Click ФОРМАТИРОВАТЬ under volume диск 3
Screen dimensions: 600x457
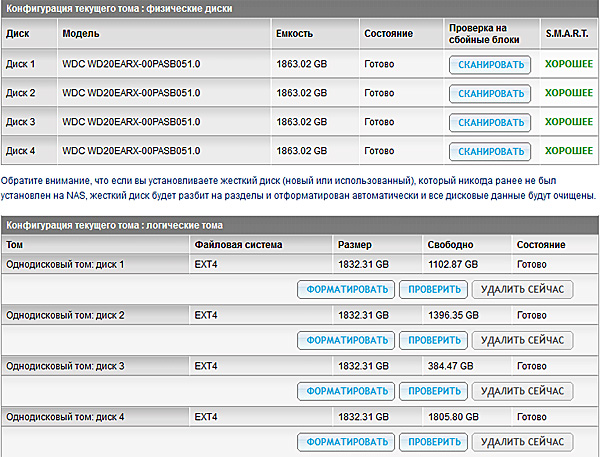[x=346, y=390]
